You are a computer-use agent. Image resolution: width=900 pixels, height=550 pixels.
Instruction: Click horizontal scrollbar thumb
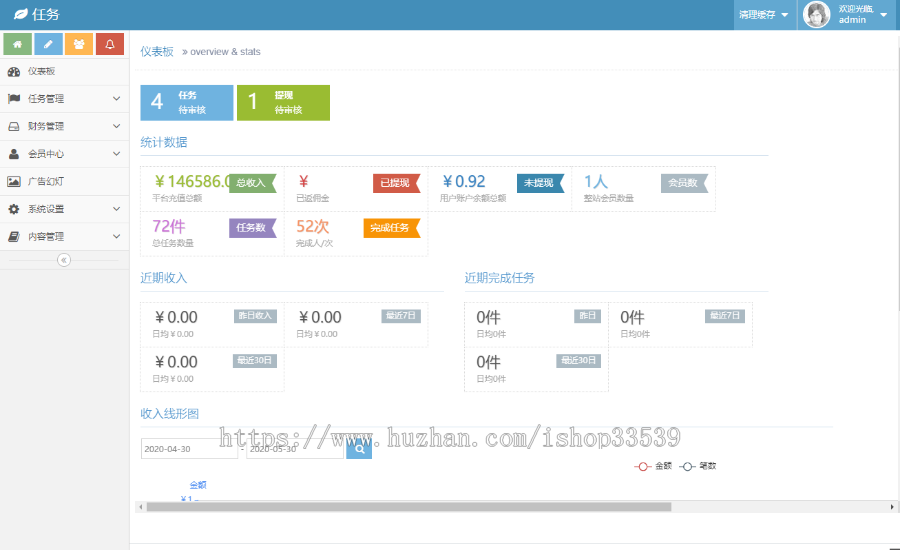pos(409,507)
